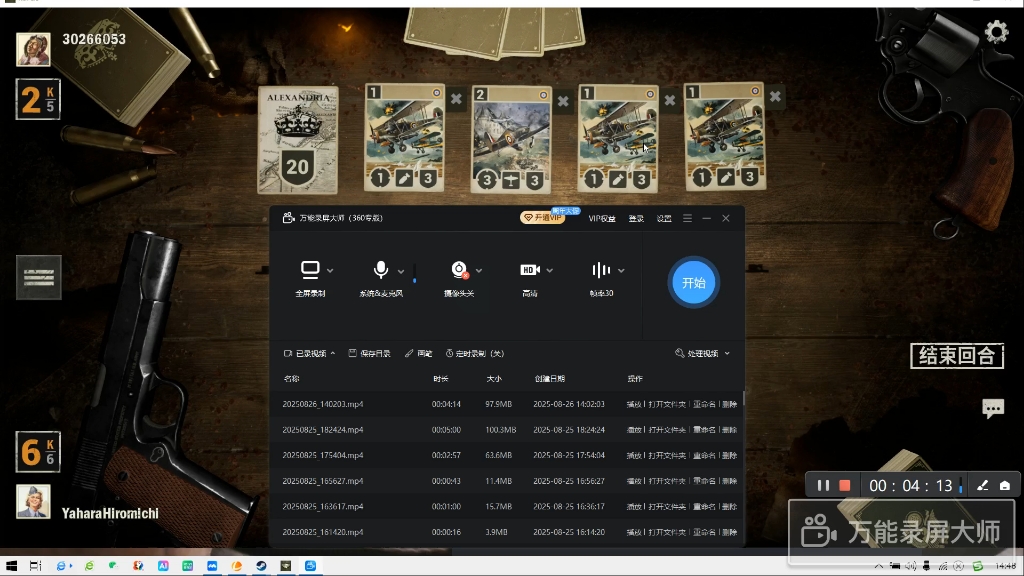Open the 系统&麦克风 audio source dropdown arrow
1024x576 pixels.
tap(401, 271)
